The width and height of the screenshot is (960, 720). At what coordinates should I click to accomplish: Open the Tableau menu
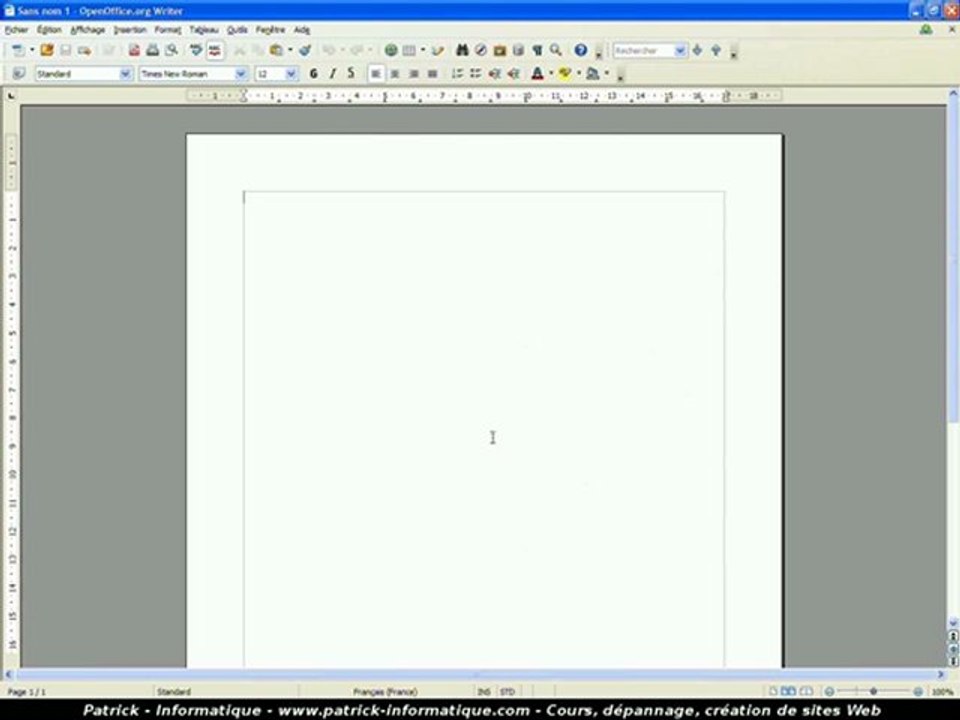pyautogui.click(x=204, y=29)
